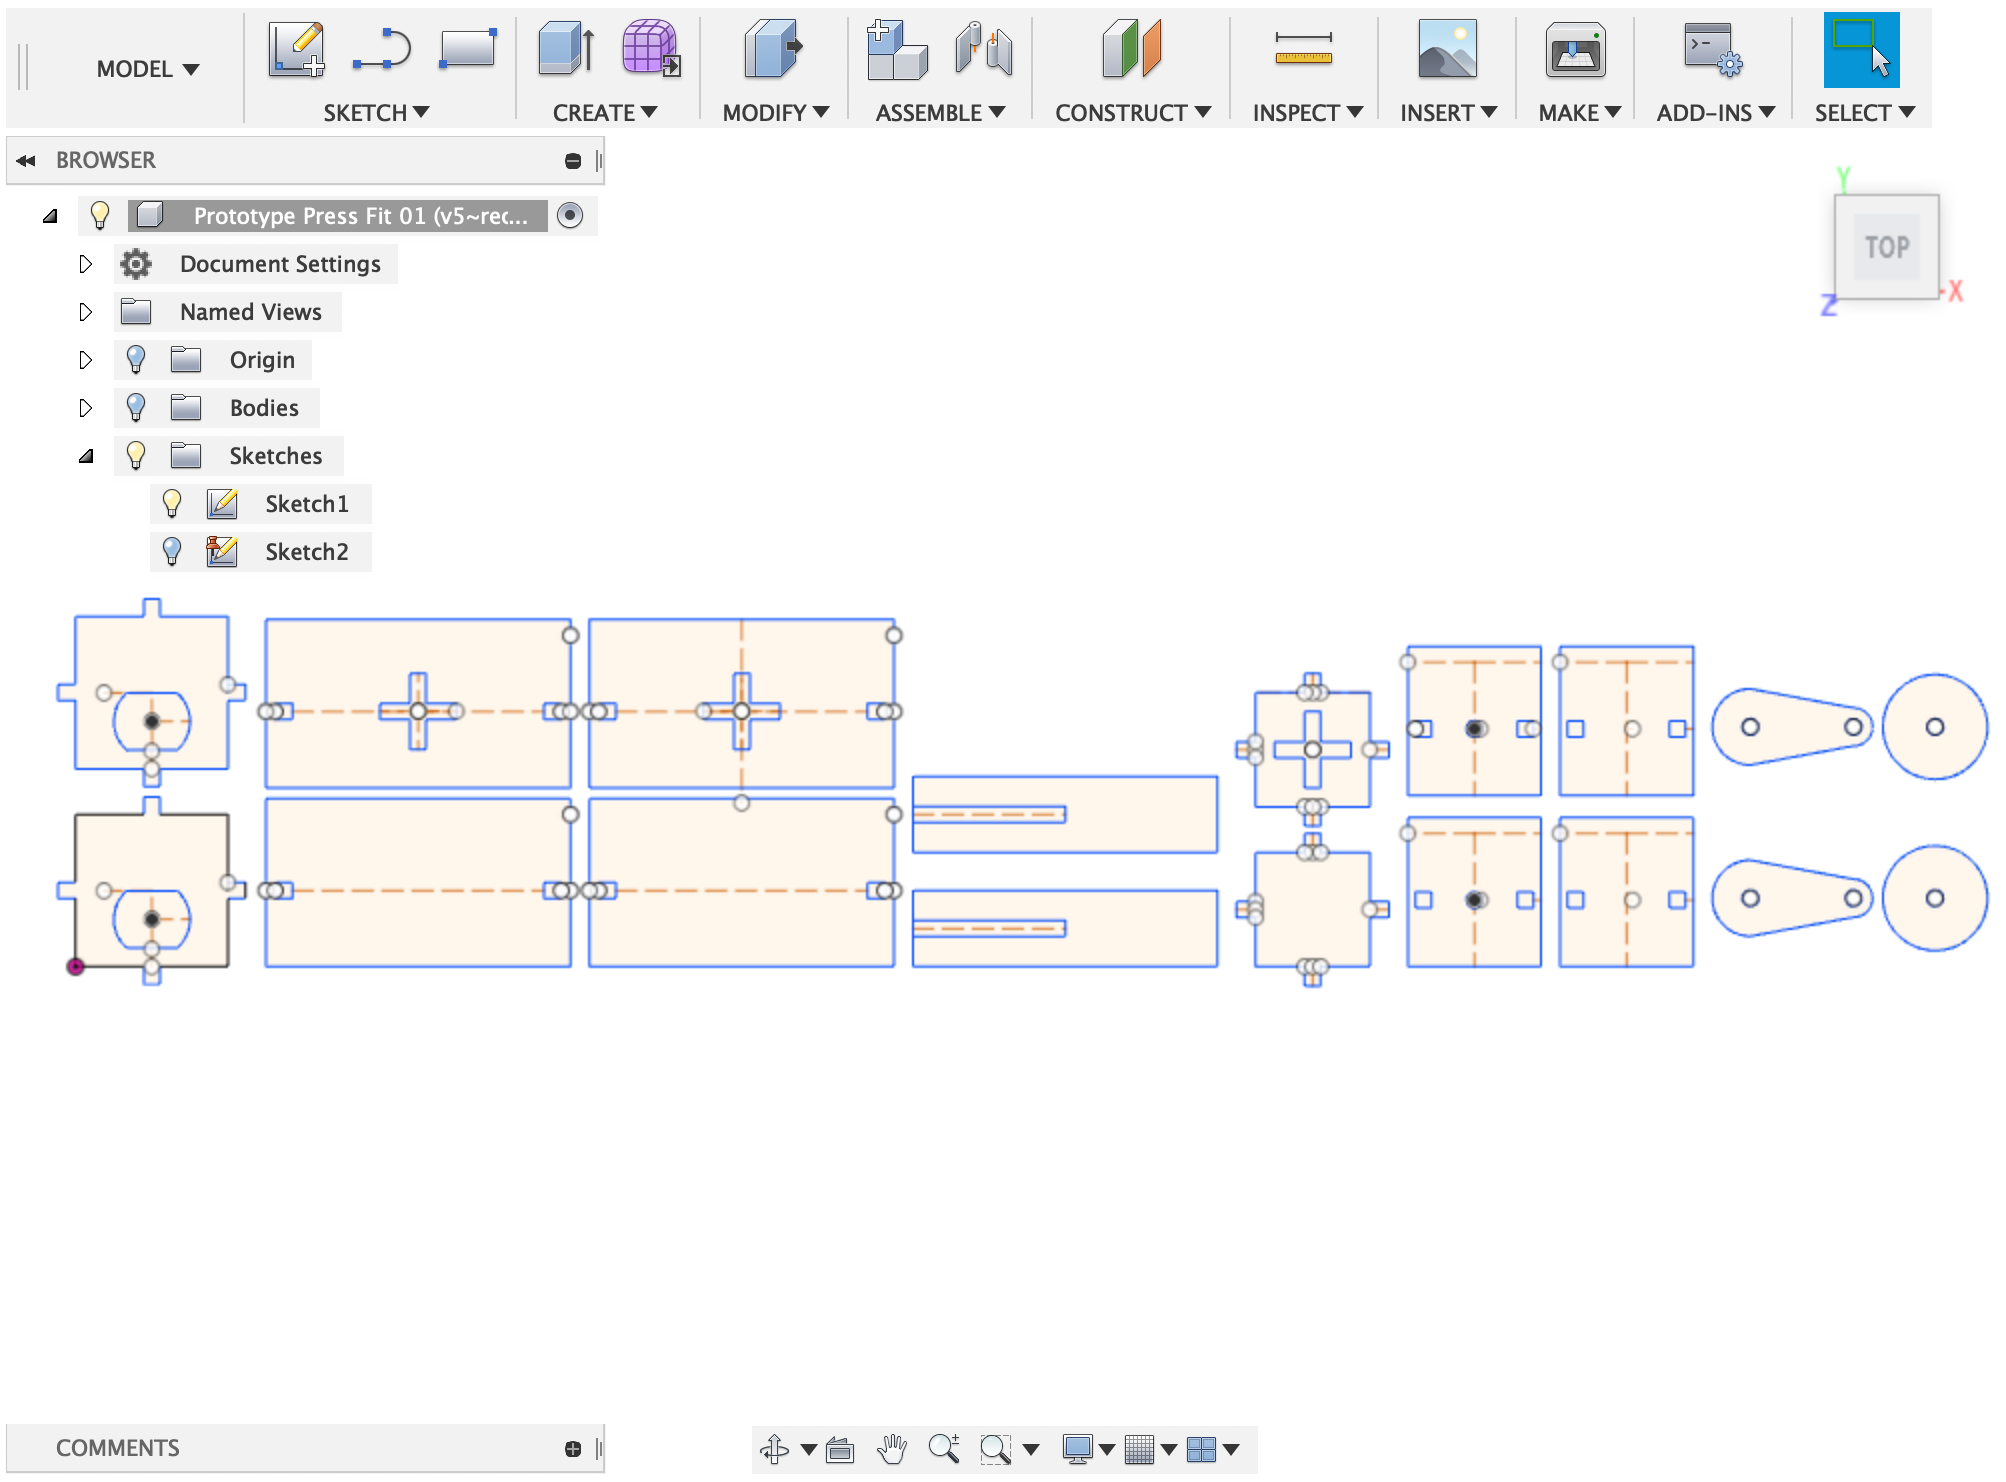Open the ASSEMBLE menu
This screenshot has height=1482, width=2006.
pos(940,113)
